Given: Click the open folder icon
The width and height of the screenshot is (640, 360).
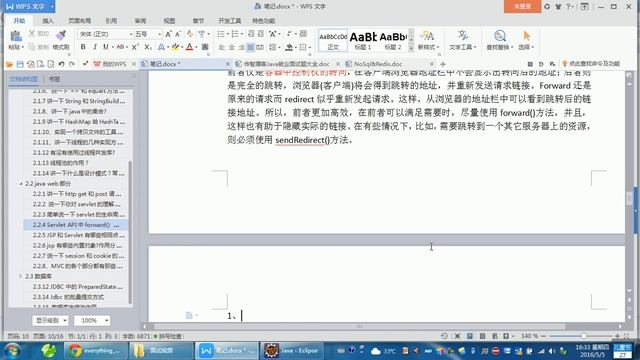Looking at the screenshot, I should 9,64.
